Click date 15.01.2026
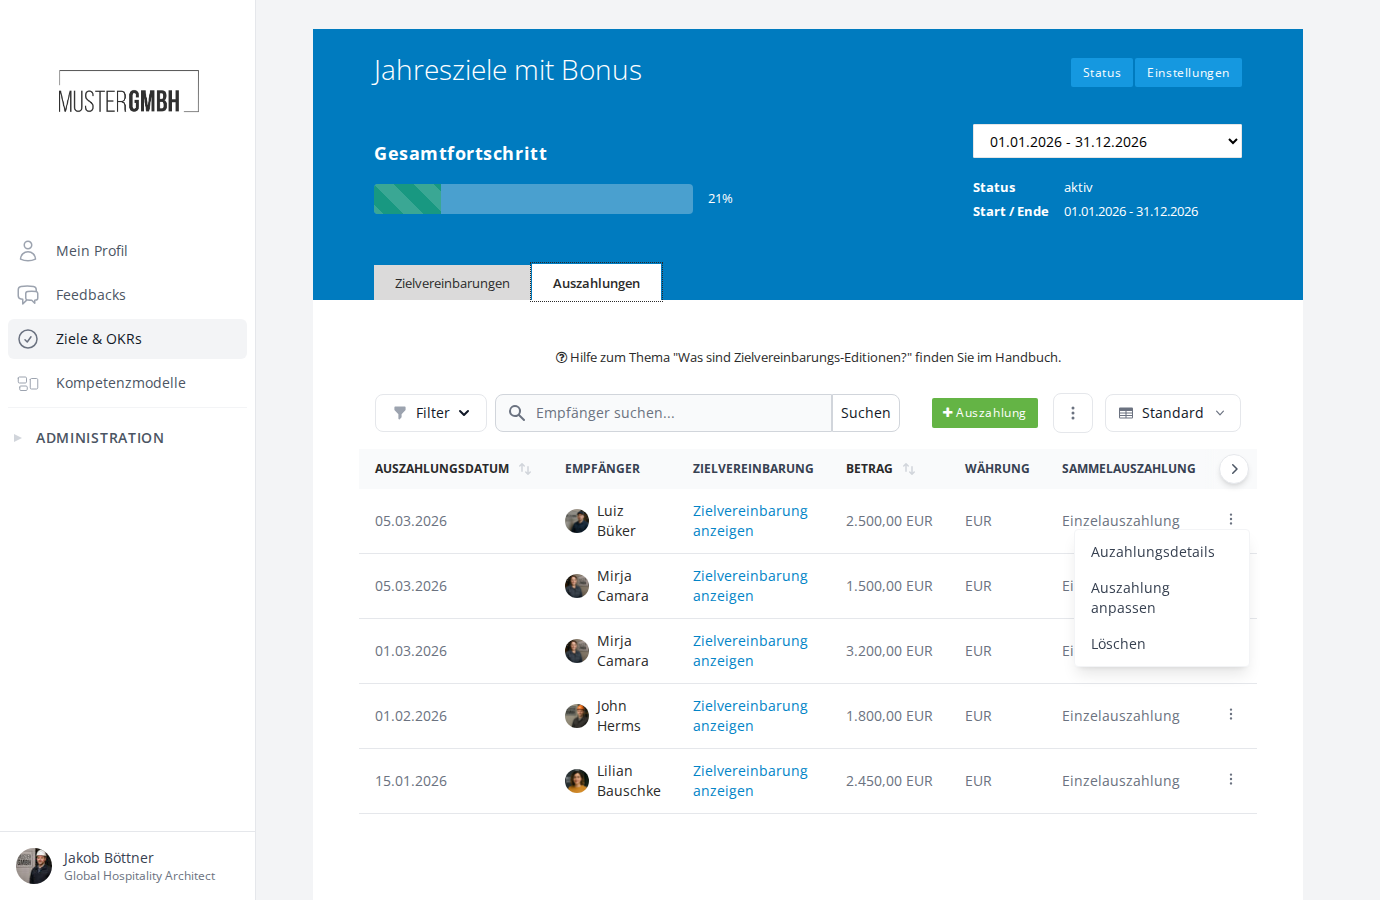This screenshot has width=1380, height=900. point(411,781)
